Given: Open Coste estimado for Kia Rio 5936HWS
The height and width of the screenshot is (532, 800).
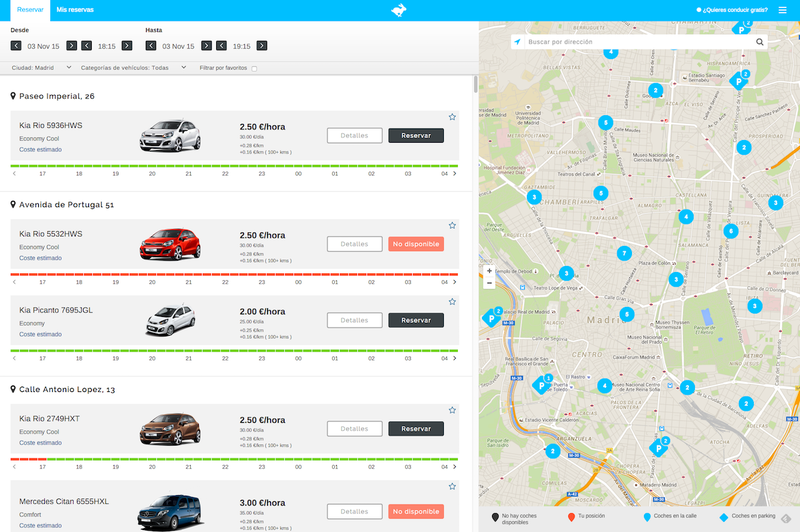Looking at the screenshot, I should pyautogui.click(x=40, y=149).
